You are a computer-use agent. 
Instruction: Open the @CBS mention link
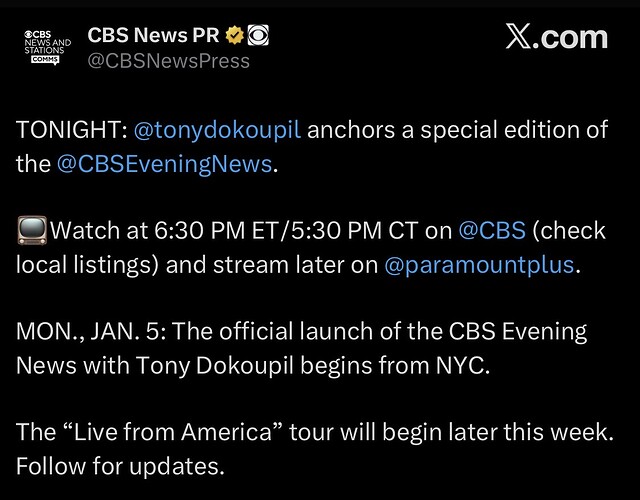coord(490,232)
